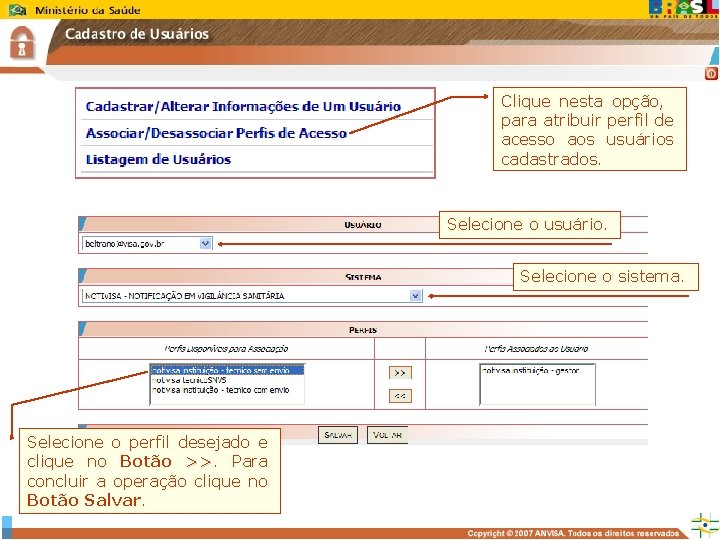Click the NOTIVISA system selection field
The width and height of the screenshot is (720, 540).
[x=252, y=296]
